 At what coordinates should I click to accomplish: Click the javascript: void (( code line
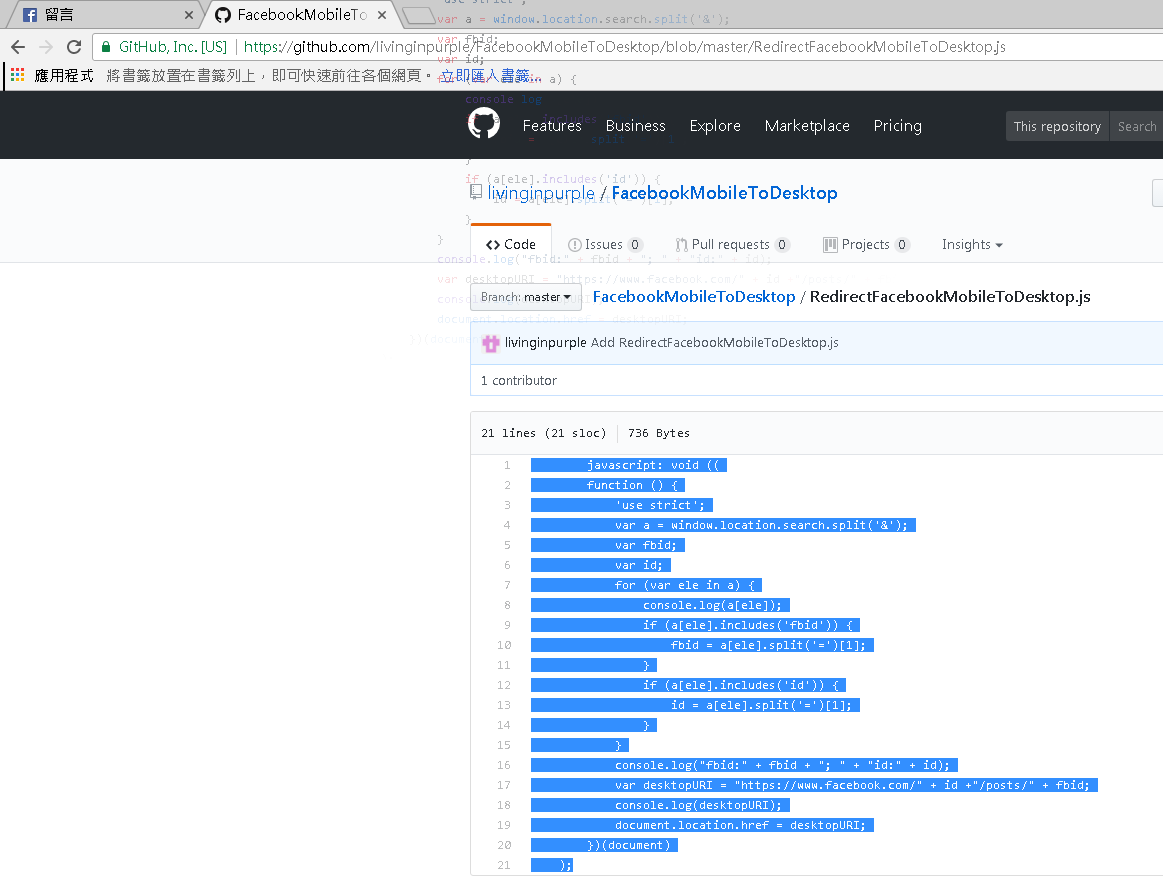[653, 465]
